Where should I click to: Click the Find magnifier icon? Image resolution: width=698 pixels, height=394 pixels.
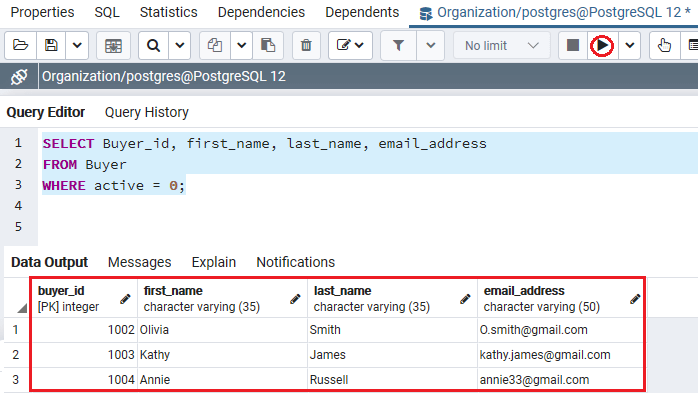click(x=154, y=45)
